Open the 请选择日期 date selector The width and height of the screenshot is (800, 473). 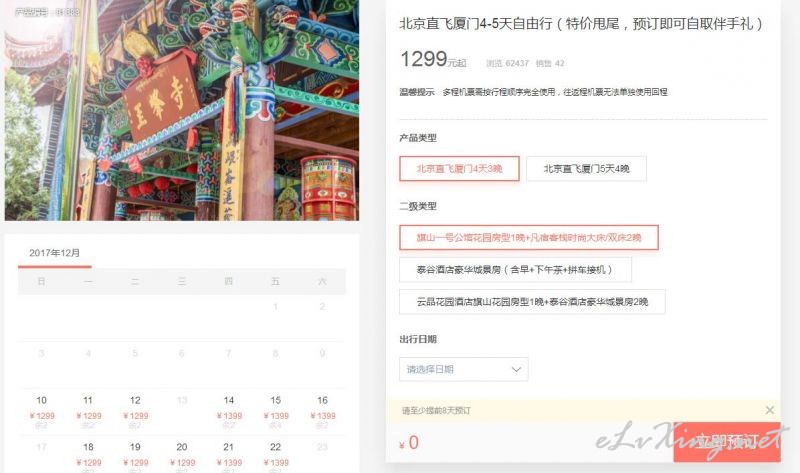click(x=464, y=369)
